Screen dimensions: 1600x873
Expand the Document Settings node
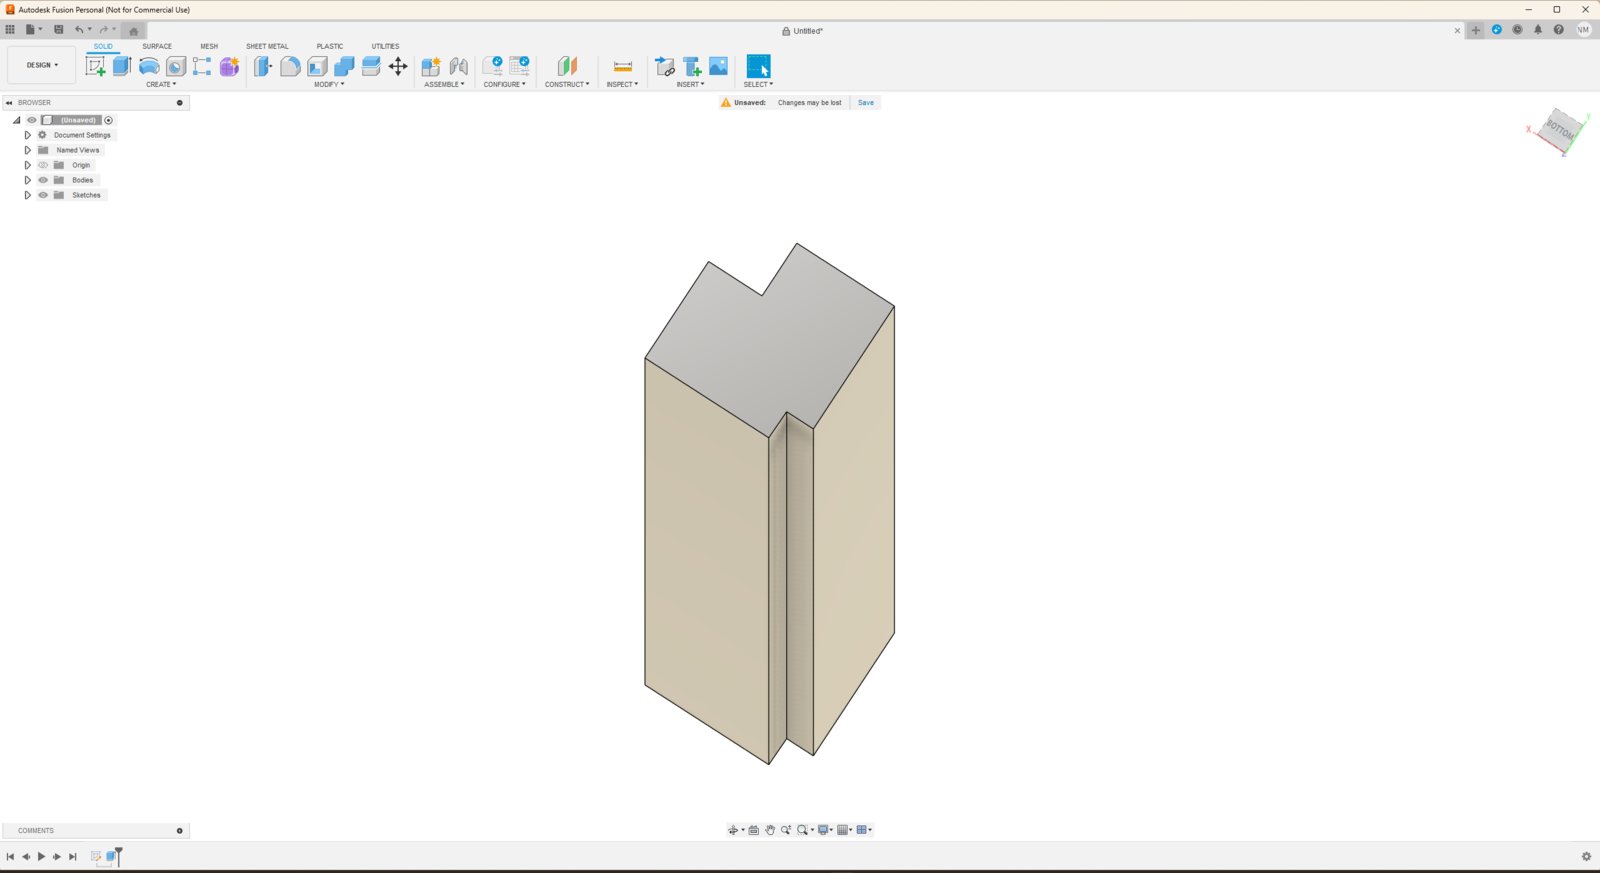pyautogui.click(x=27, y=135)
